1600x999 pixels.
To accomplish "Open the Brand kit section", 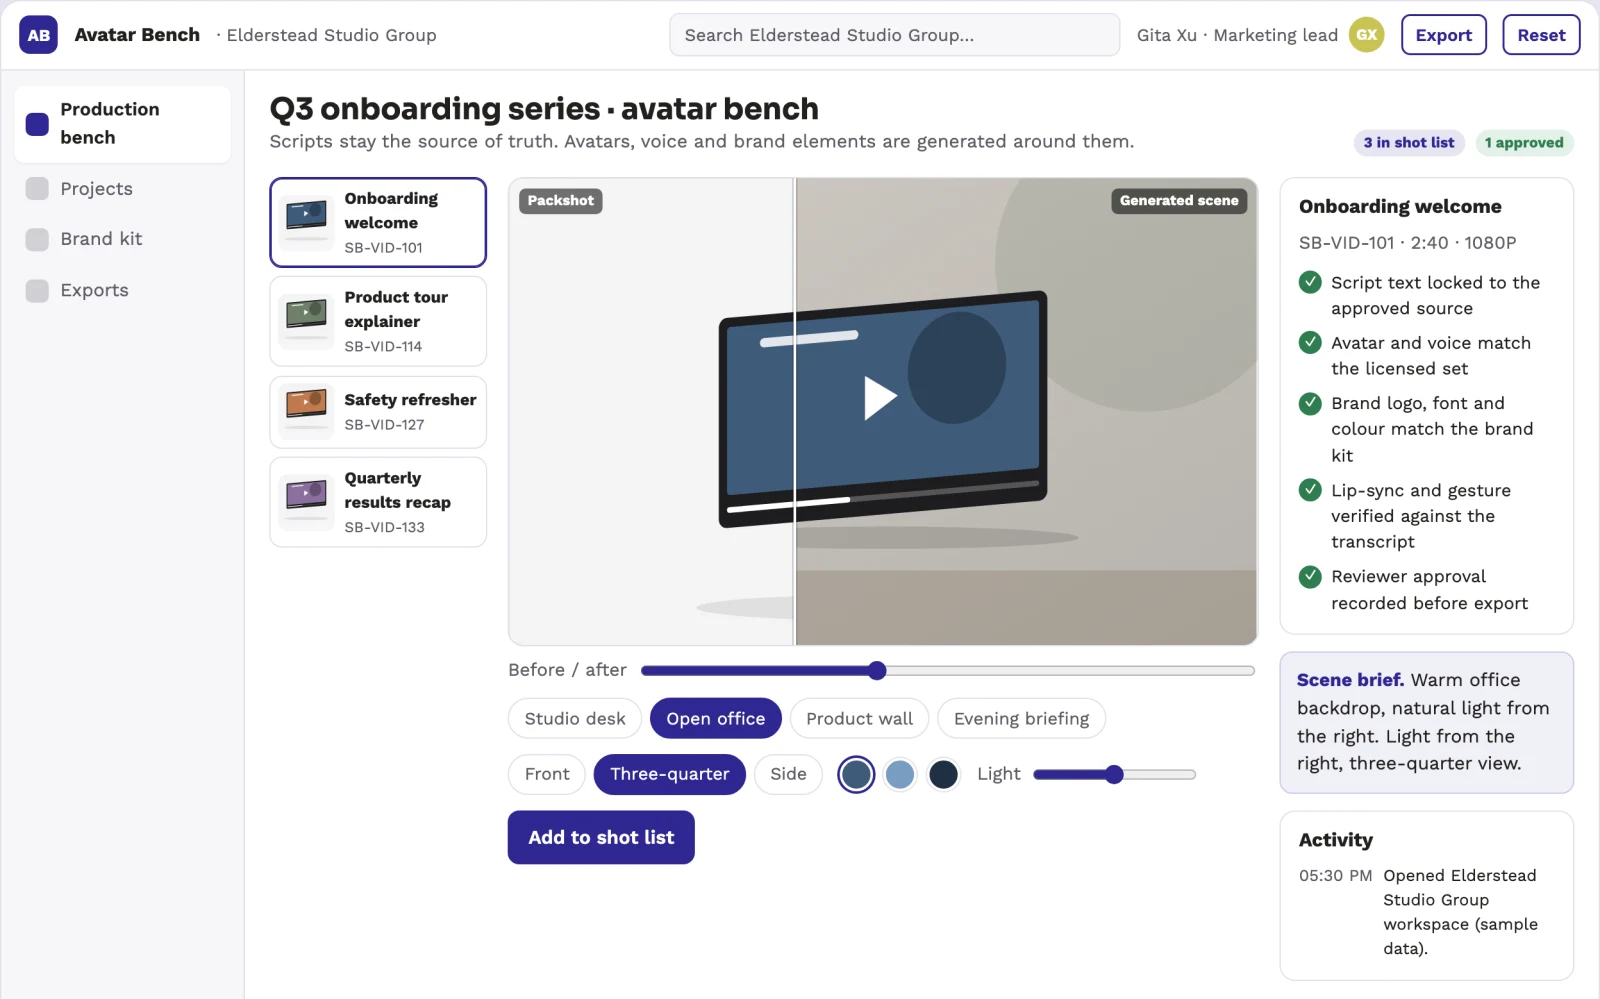I will coord(123,240).
